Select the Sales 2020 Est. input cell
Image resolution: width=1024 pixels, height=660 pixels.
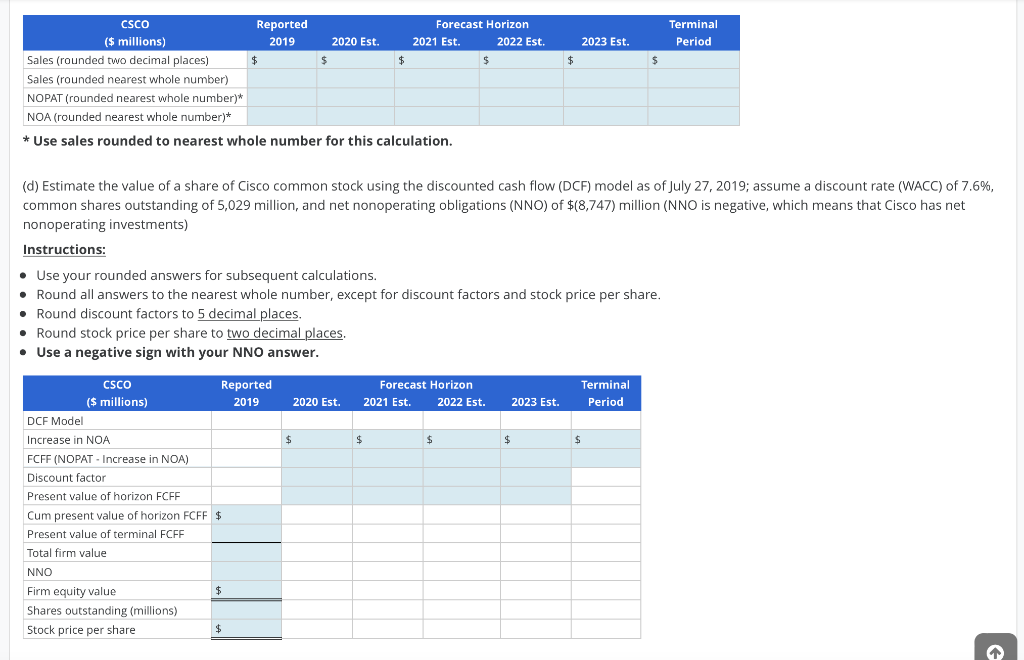pyautogui.click(x=355, y=60)
